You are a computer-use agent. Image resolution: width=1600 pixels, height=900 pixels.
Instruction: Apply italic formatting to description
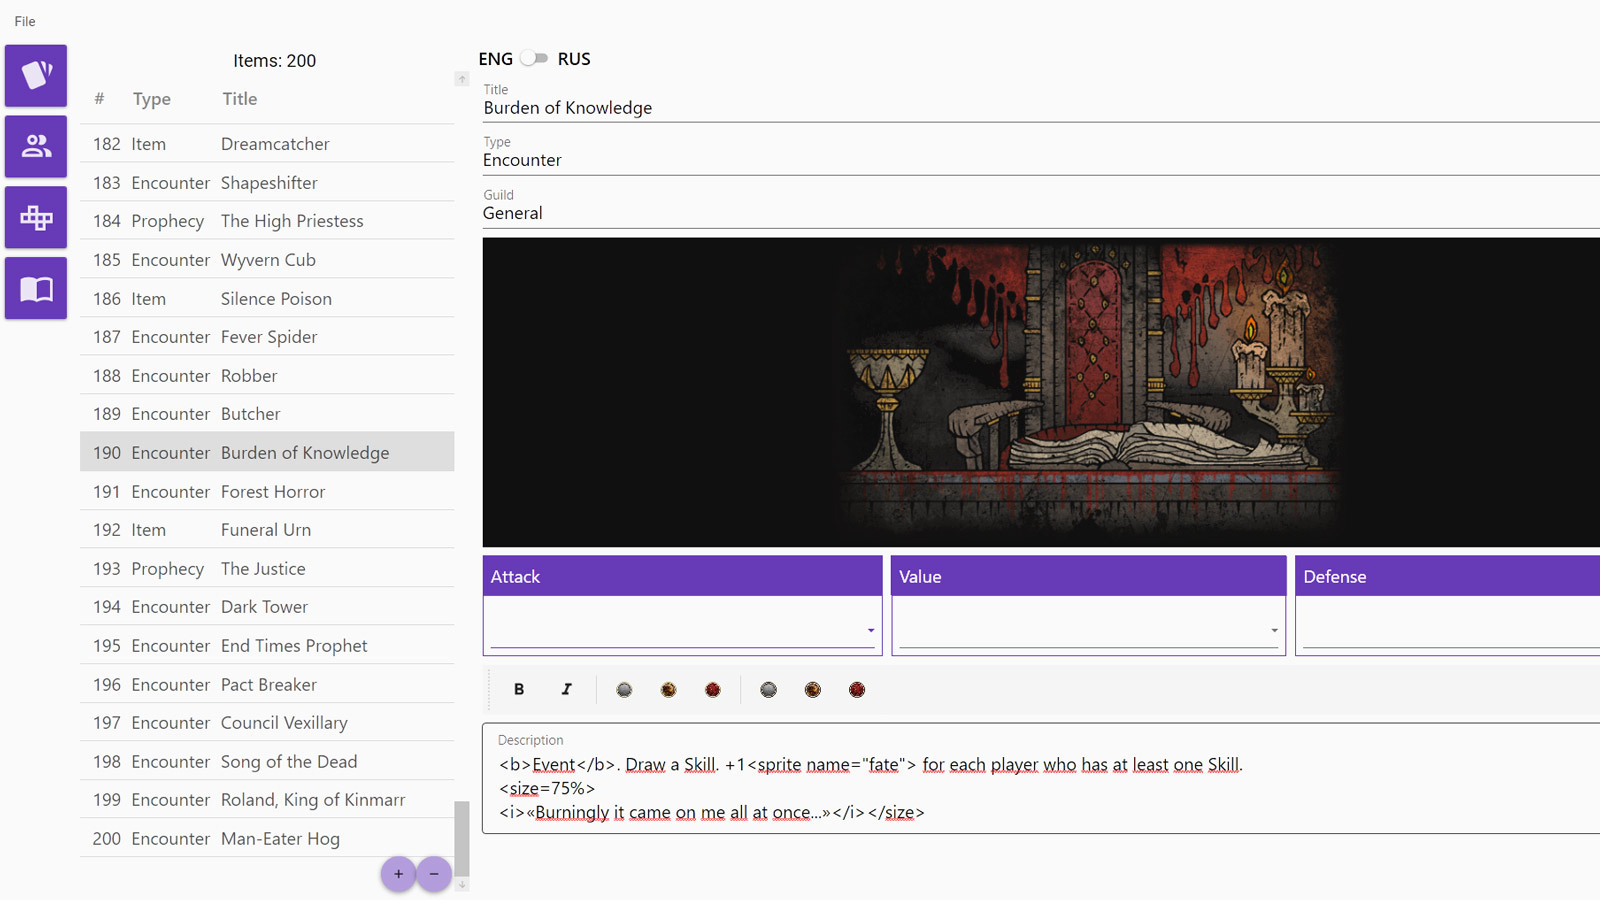point(566,689)
